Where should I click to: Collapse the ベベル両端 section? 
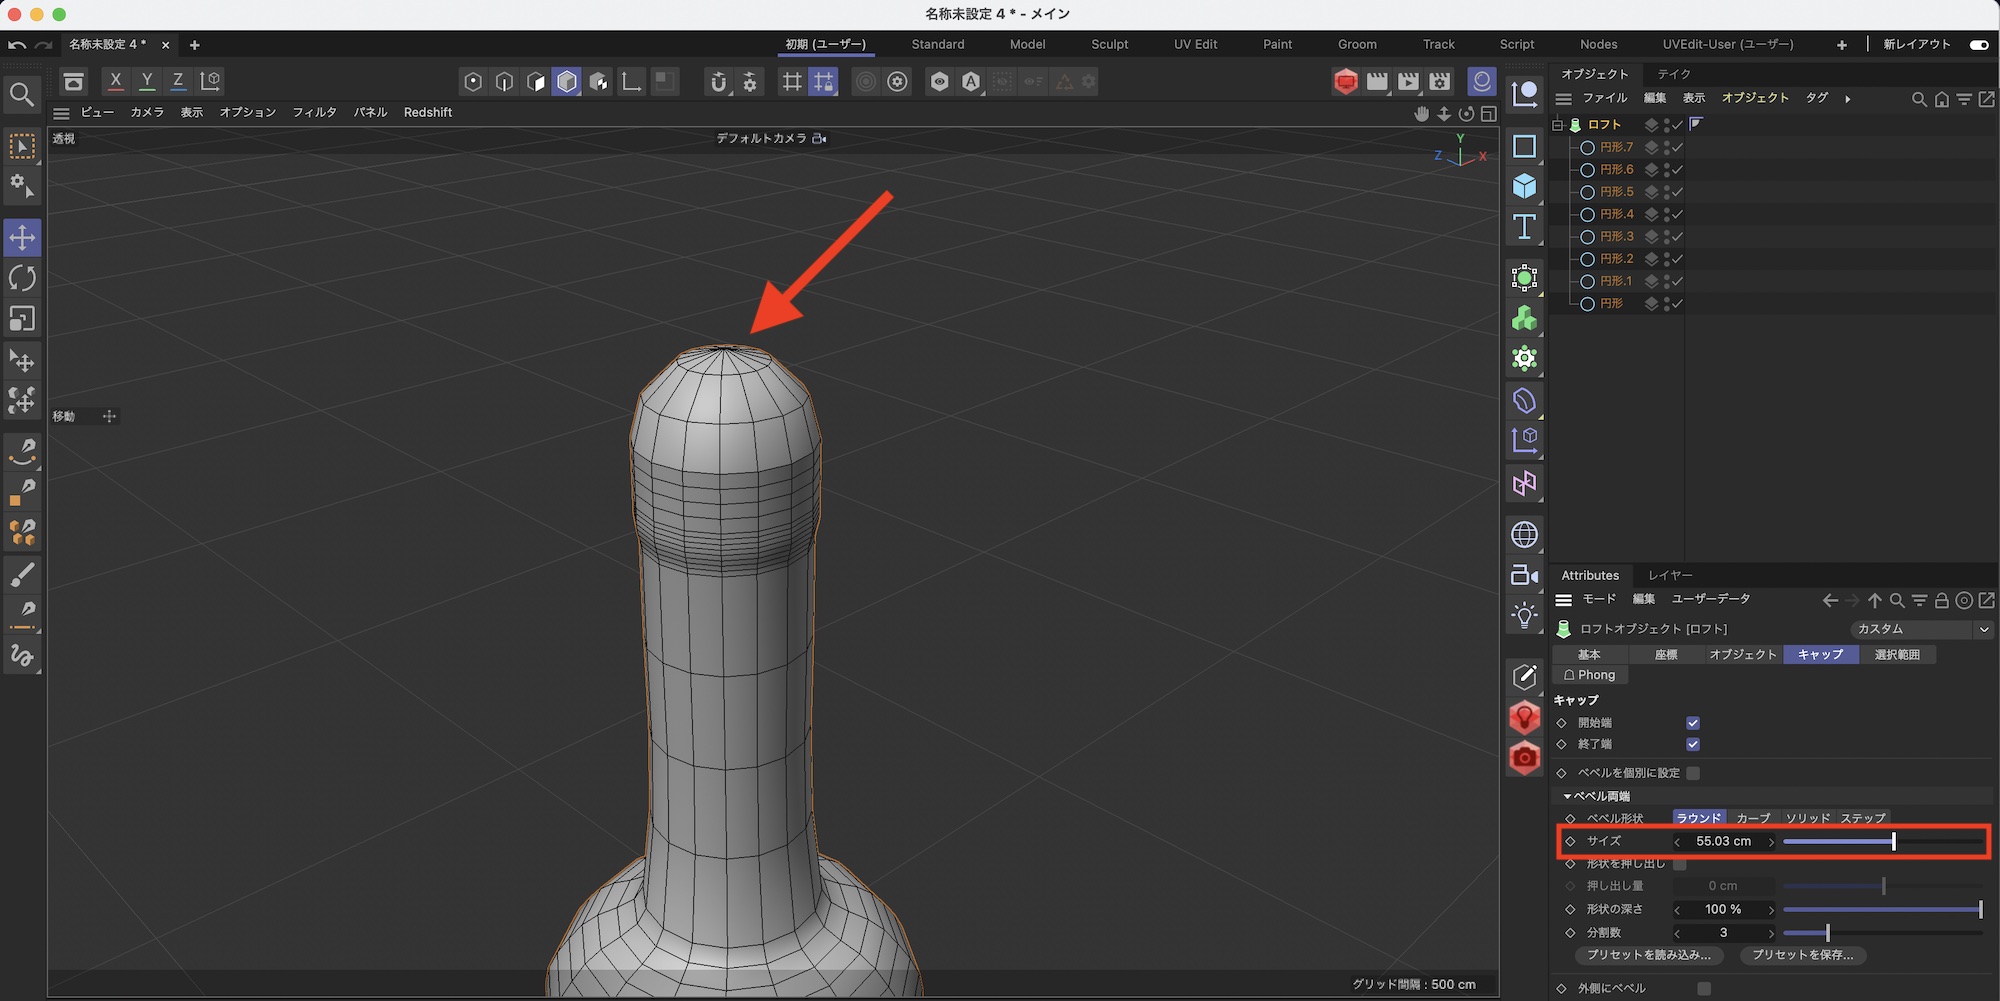1567,796
